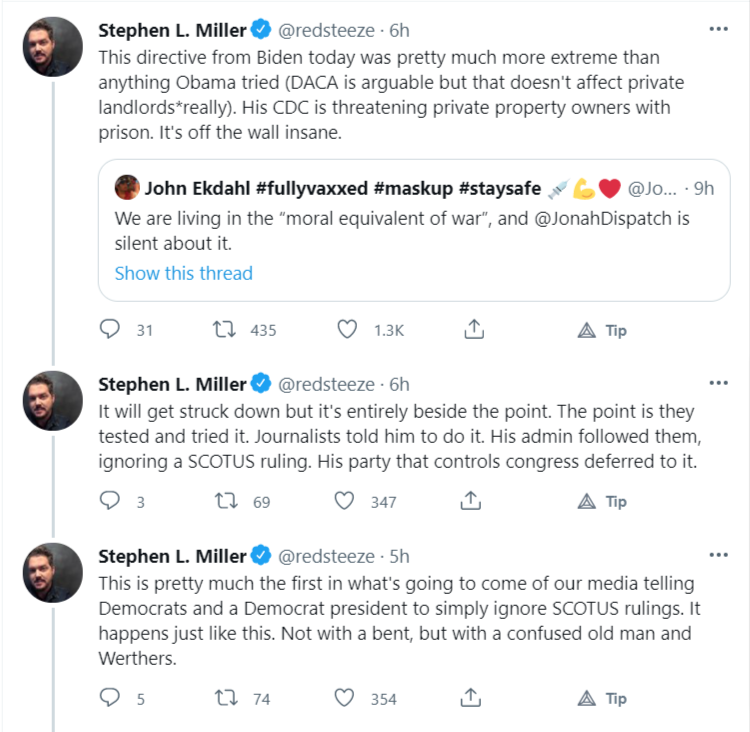Reply to the tweet with 3 replies
The width and height of the screenshot is (750, 732).
click(112, 501)
